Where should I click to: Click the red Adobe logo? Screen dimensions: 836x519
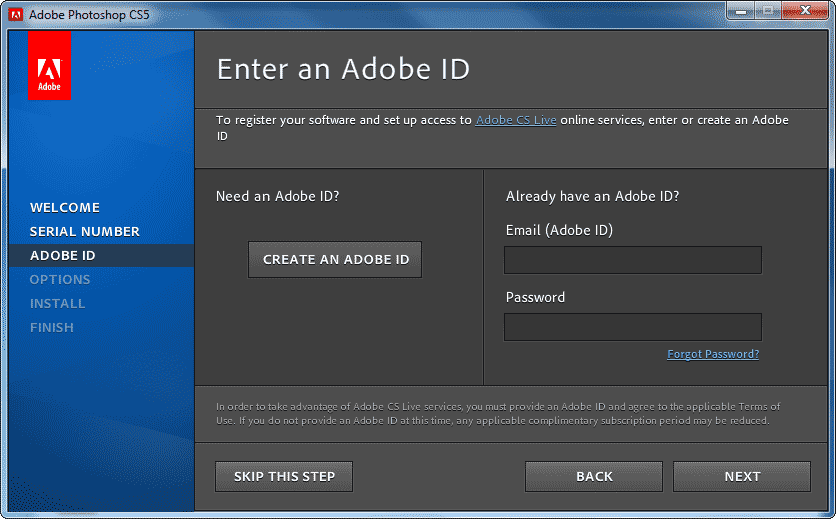[49, 65]
